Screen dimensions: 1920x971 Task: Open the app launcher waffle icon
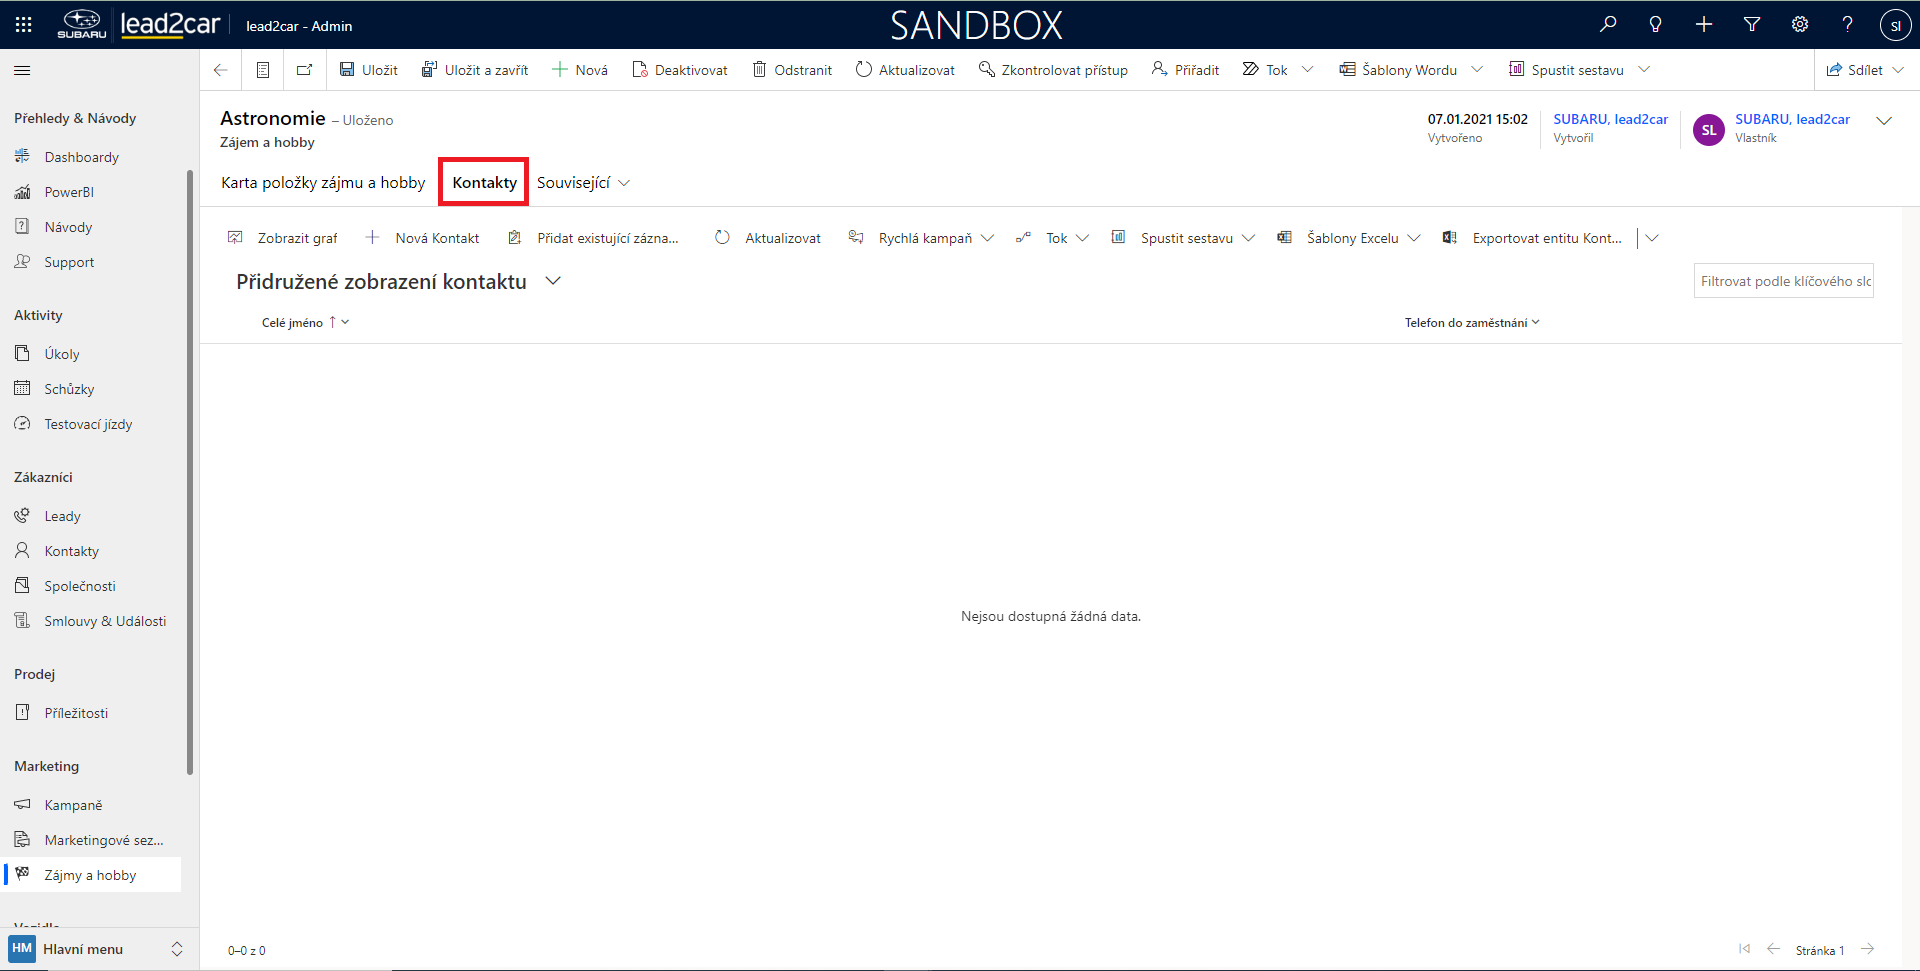24,25
